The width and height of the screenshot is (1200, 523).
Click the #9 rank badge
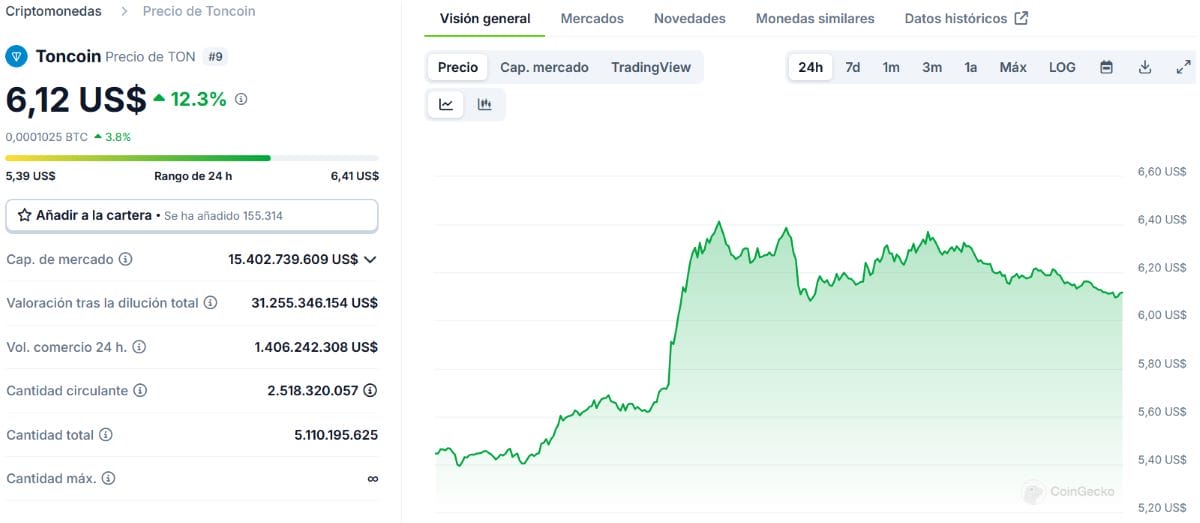(215, 57)
